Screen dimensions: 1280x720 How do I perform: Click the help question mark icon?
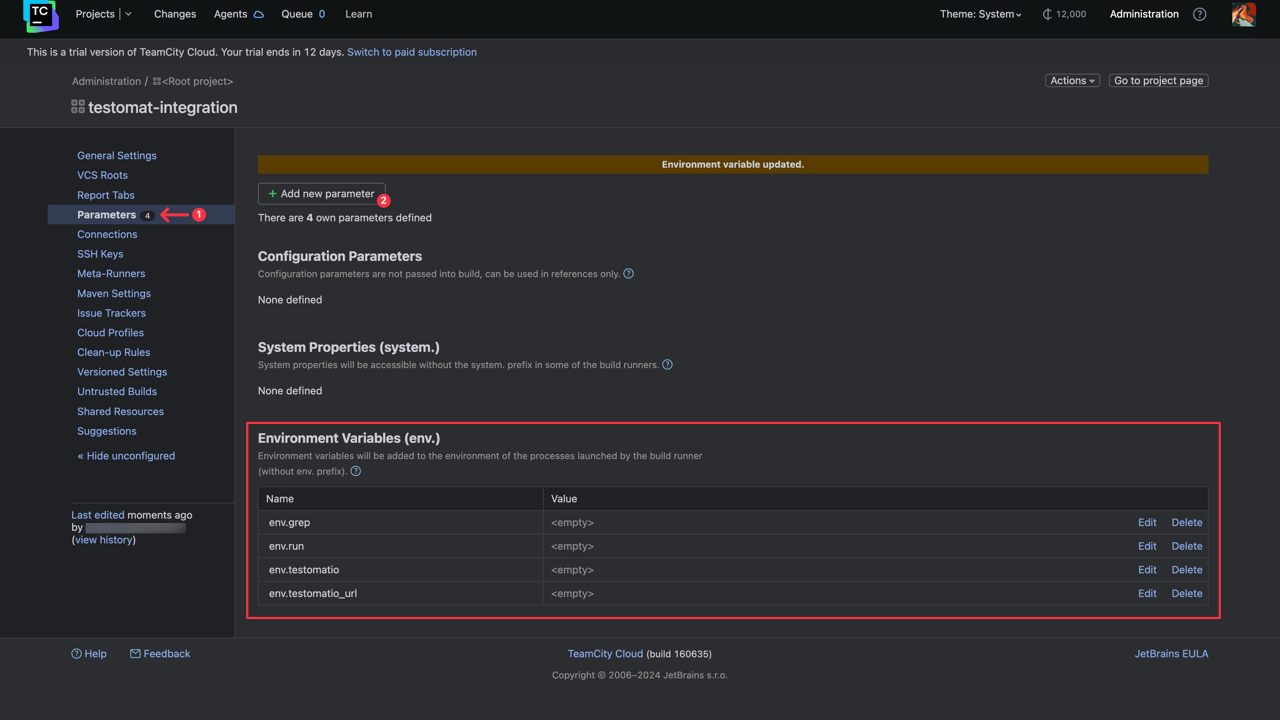(1199, 14)
